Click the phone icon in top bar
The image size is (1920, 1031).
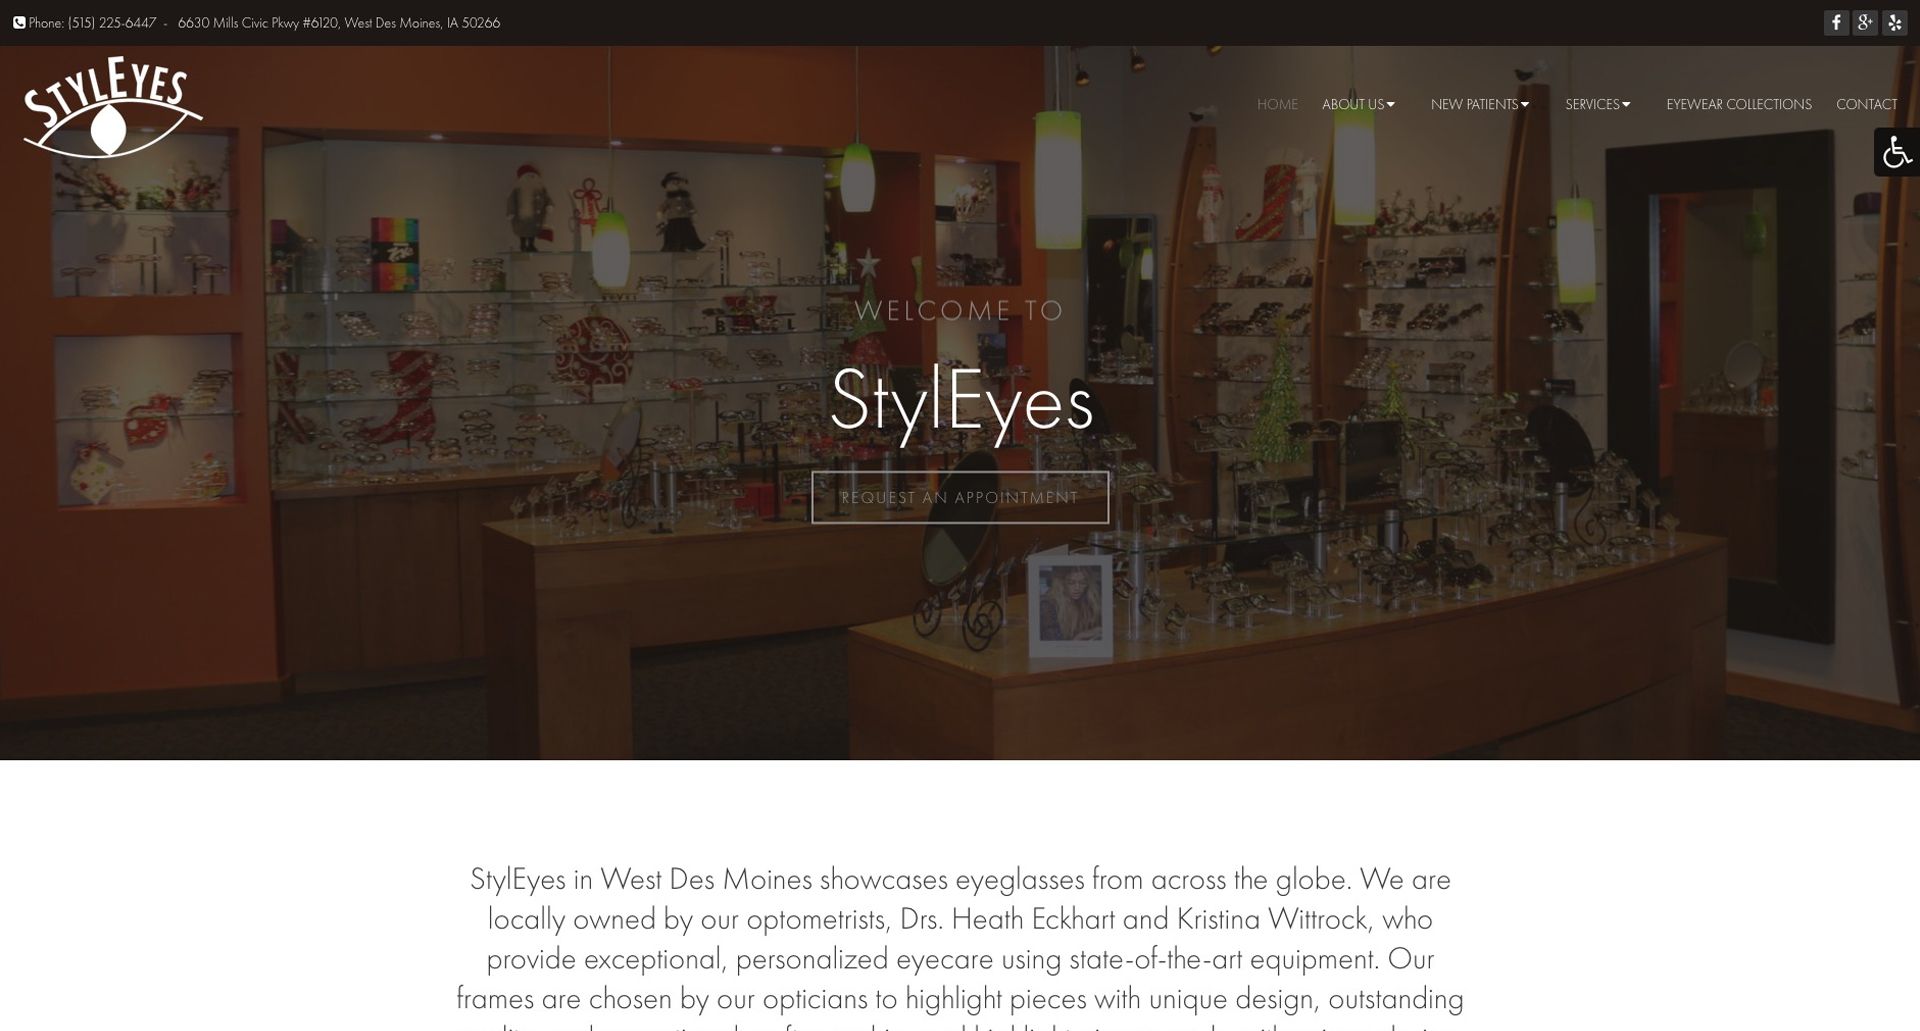pyautogui.click(x=19, y=22)
